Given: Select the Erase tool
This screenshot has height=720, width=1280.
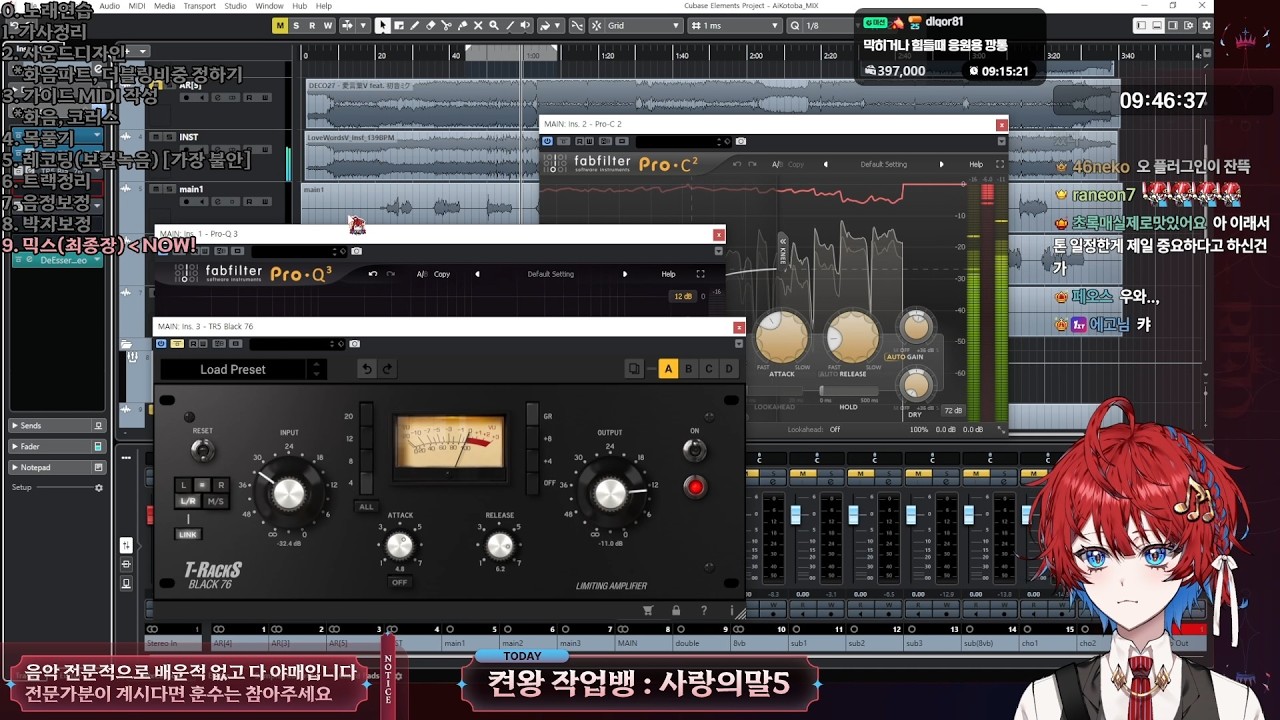Looking at the screenshot, I should pos(430,25).
